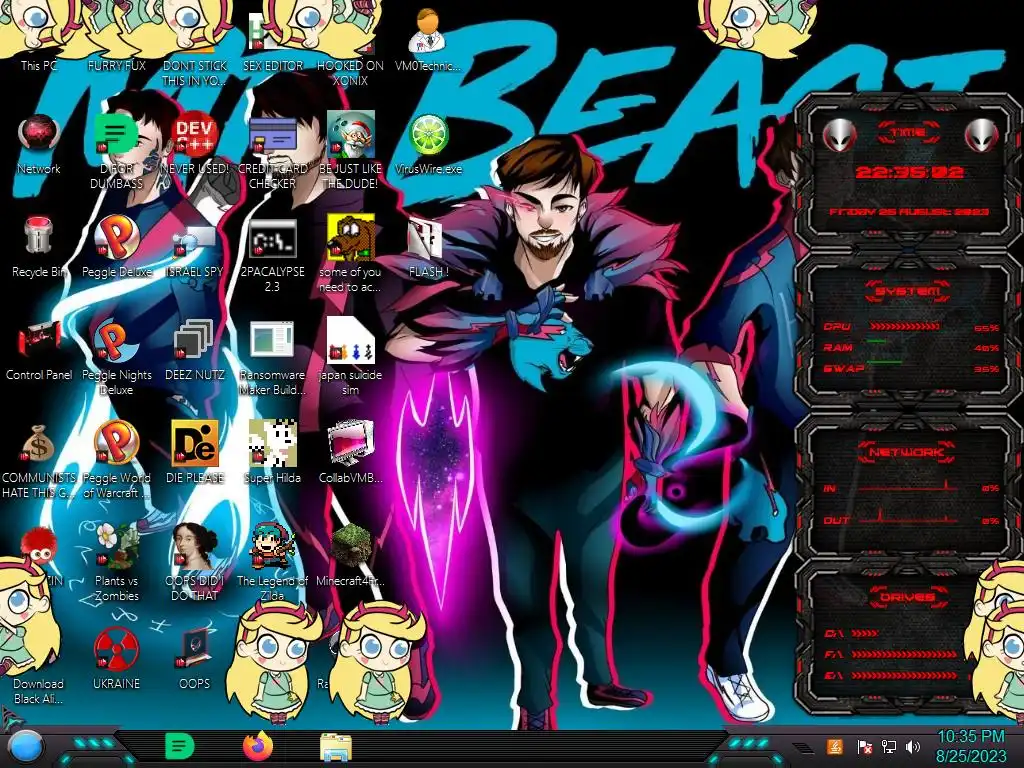Launch Control Panel from the desktop
Viewport: 1024px width, 768px height.
39,350
